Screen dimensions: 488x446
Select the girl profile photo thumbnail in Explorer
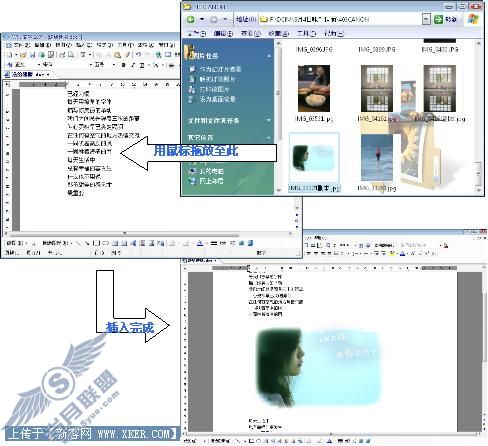(x=314, y=158)
